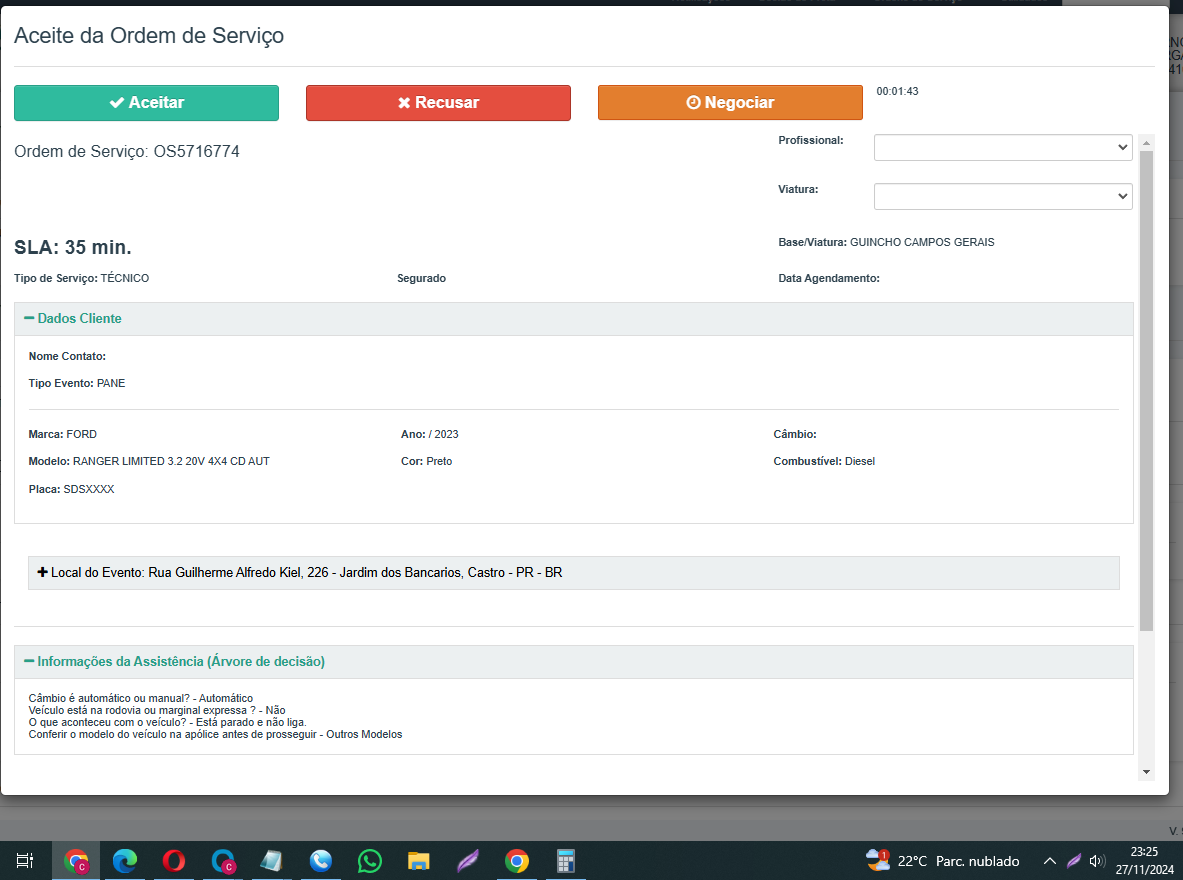Click the red Recusar button
Screen dimensions: 1183x880
click(x=438, y=103)
